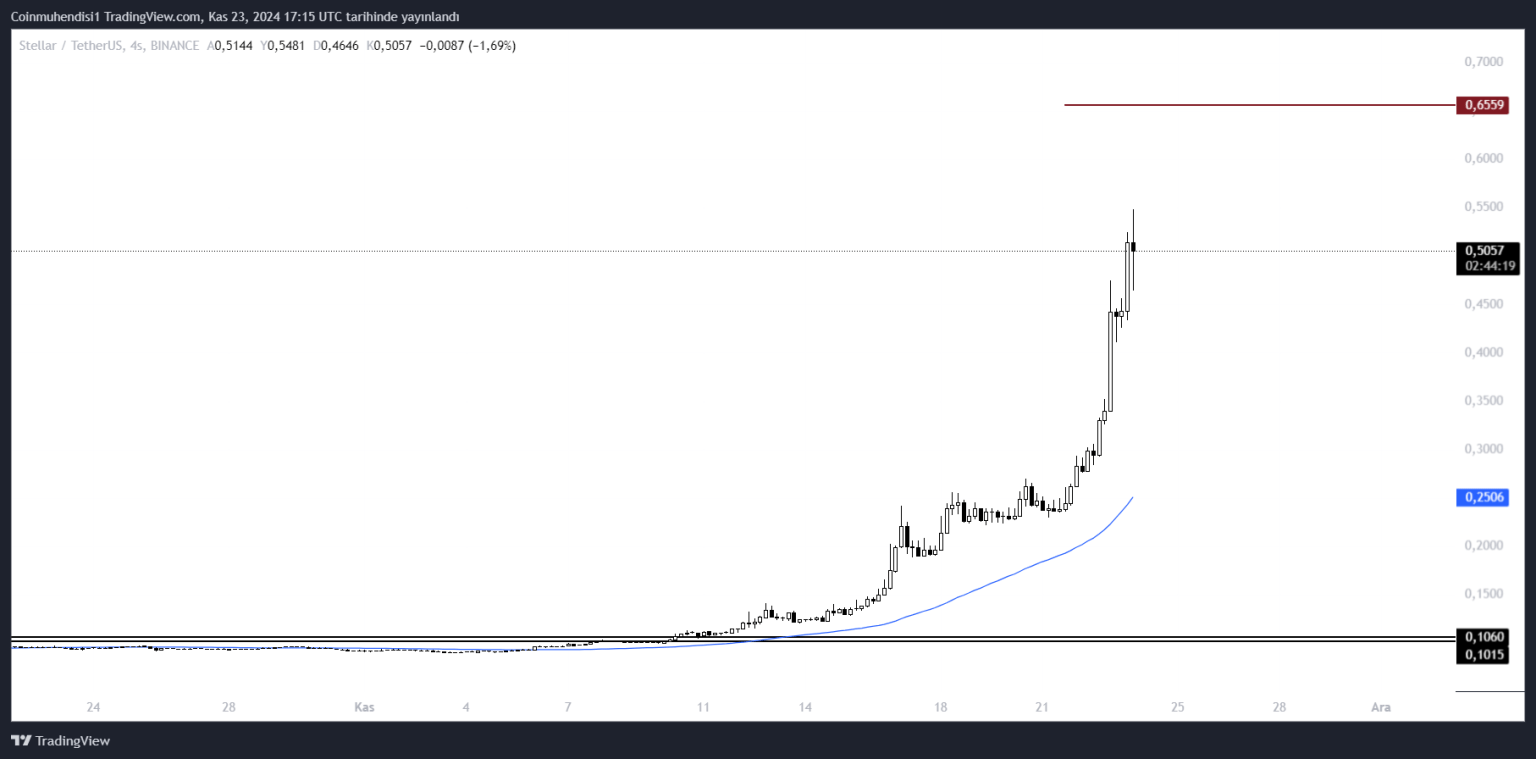Image resolution: width=1536 pixels, height=759 pixels.
Task: Click the 0,4000 price axis label
Action: [x=1483, y=352]
